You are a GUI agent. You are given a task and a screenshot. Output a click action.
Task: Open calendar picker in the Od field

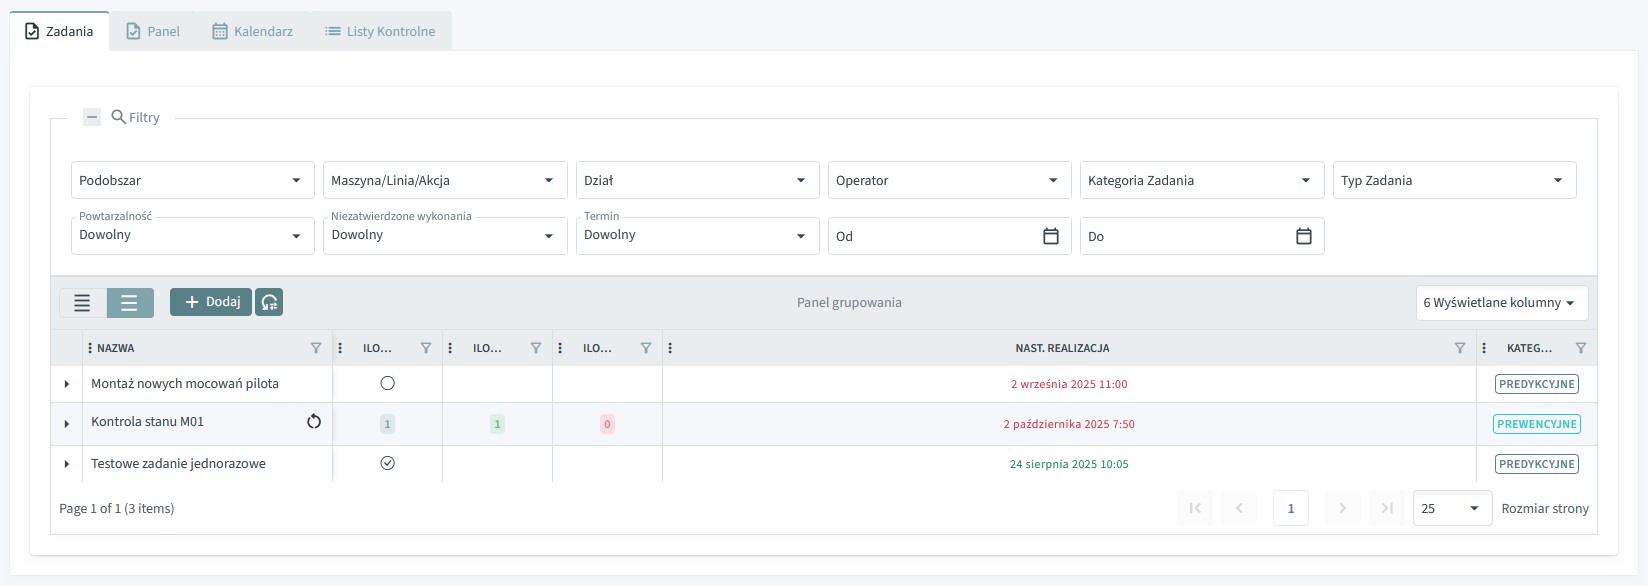pos(1050,236)
